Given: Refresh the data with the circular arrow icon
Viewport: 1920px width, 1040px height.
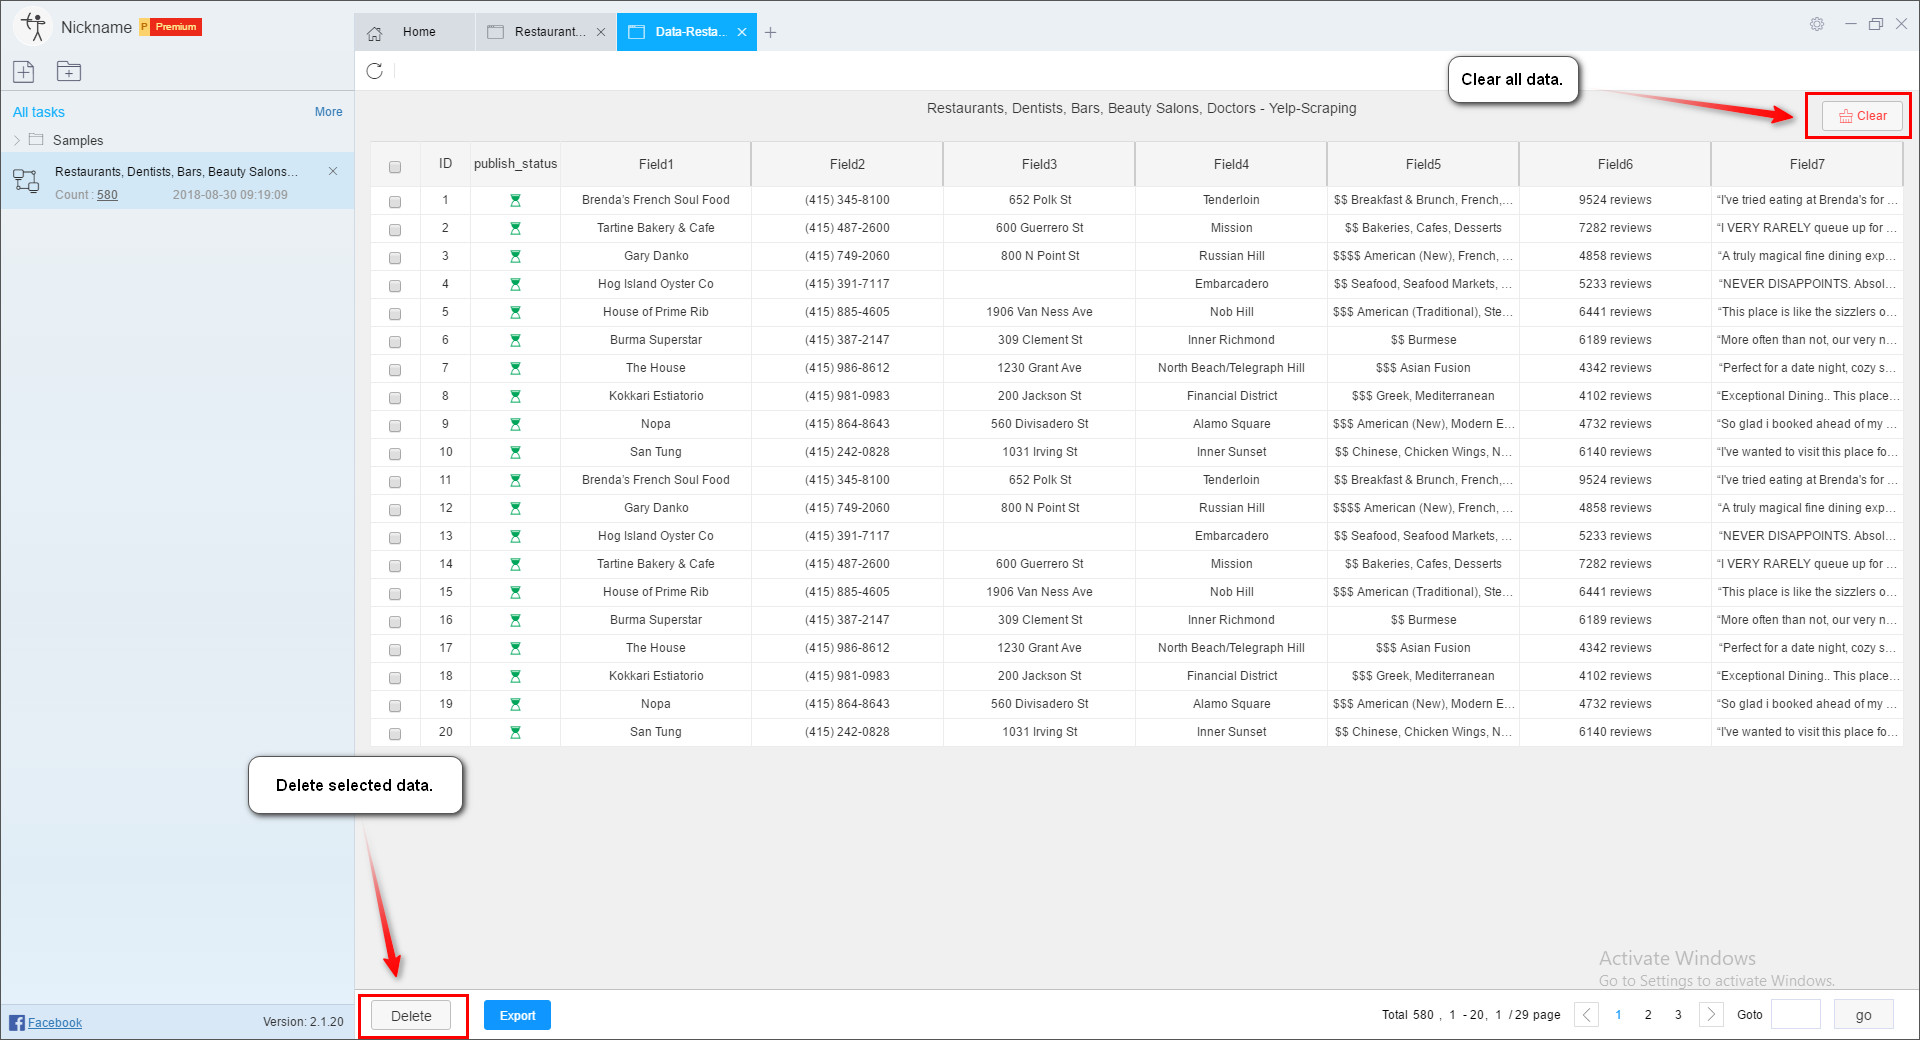Looking at the screenshot, I should pyautogui.click(x=375, y=71).
